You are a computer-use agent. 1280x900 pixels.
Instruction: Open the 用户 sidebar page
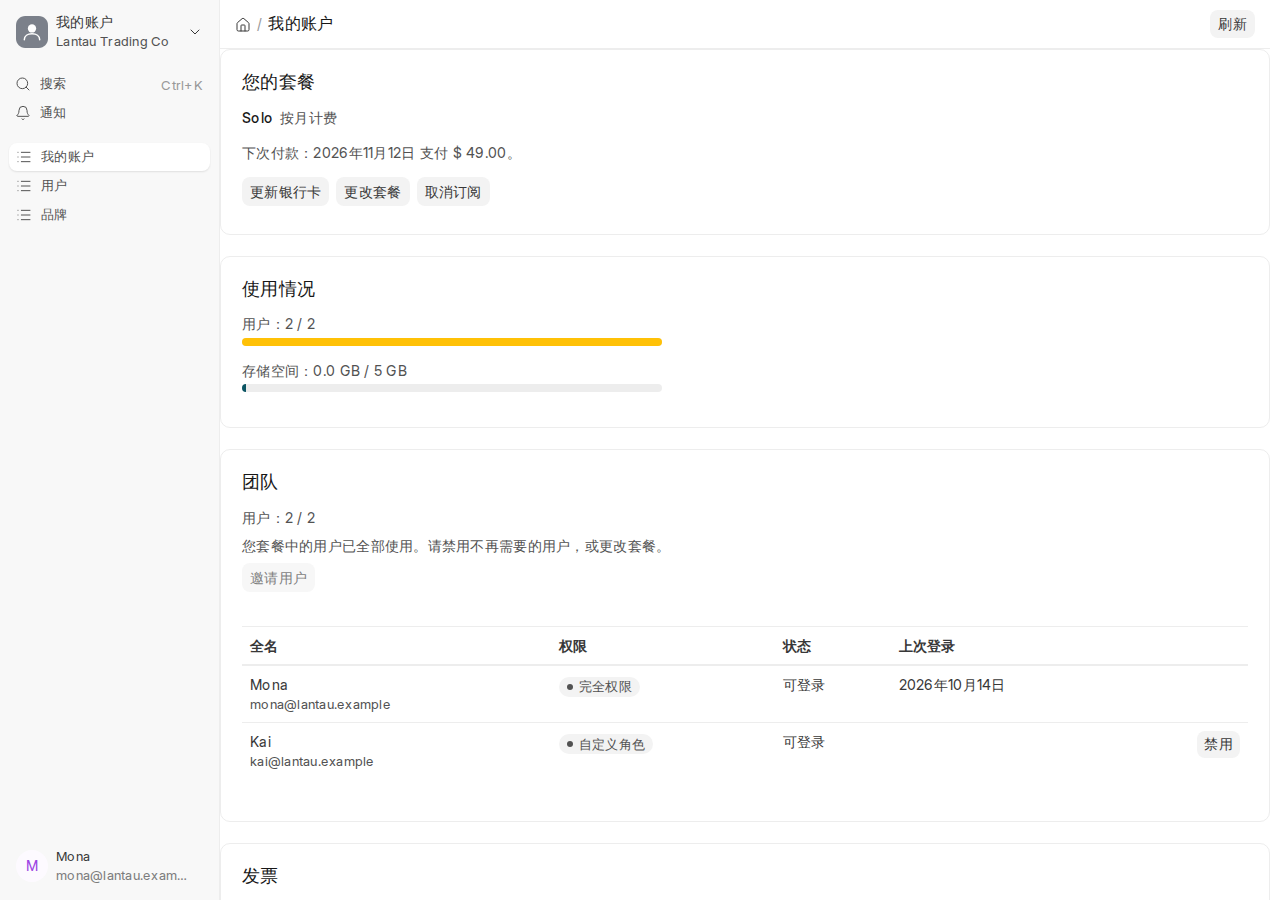click(110, 186)
